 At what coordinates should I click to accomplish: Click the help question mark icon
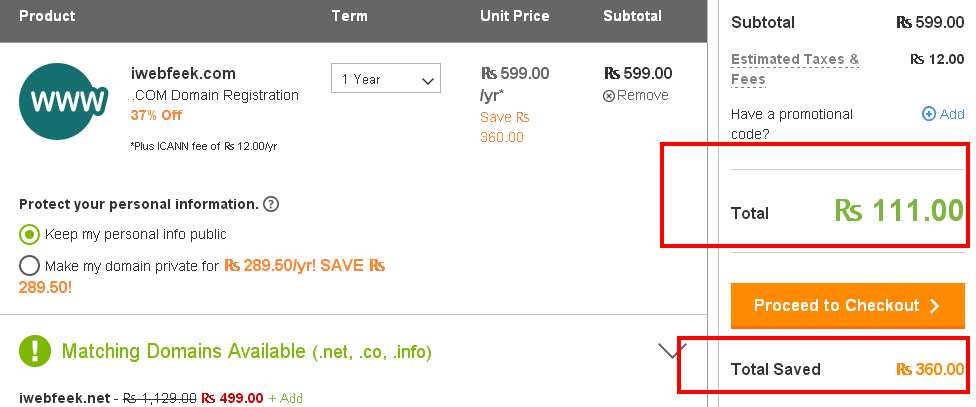click(x=270, y=204)
